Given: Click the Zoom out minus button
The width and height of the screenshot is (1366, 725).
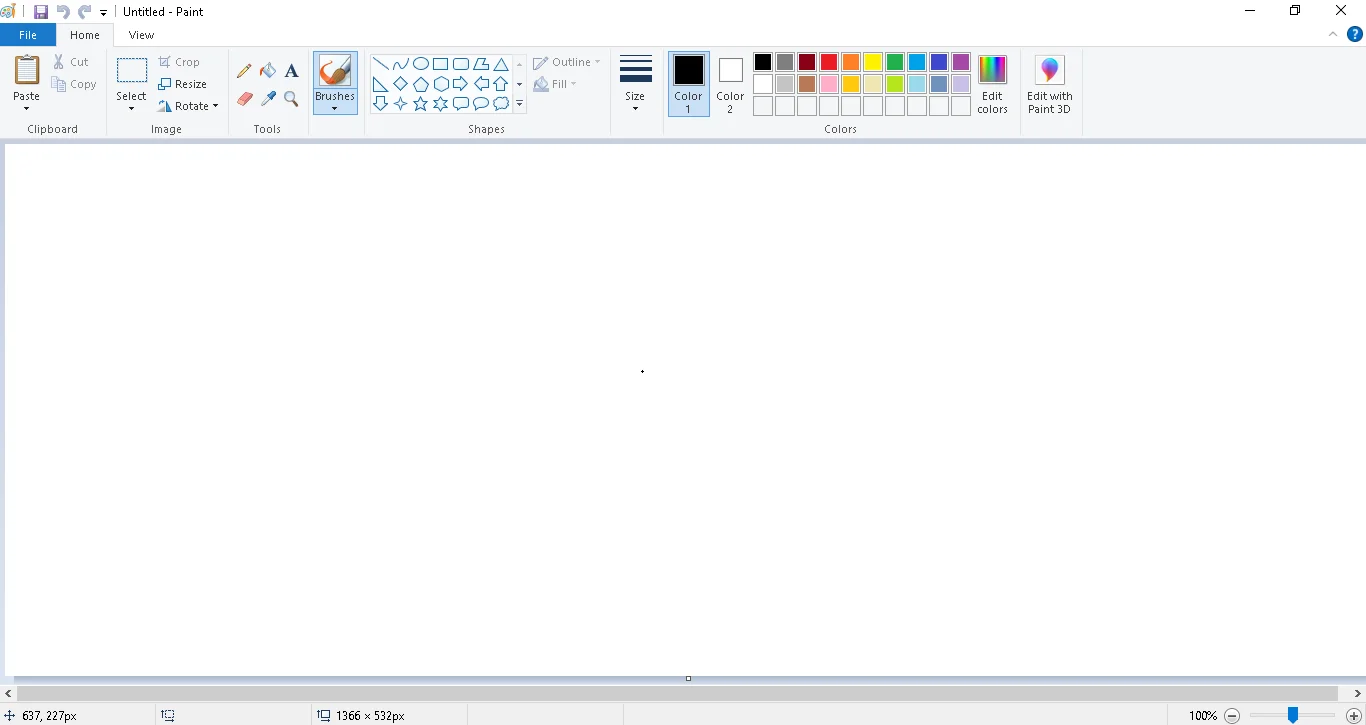Looking at the screenshot, I should coord(1232,716).
